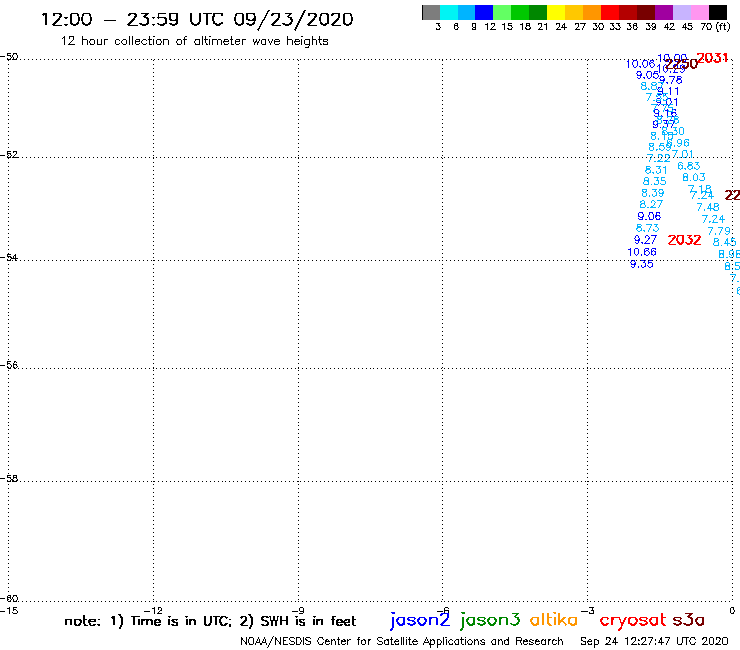Click the gray swatch in the color legend
This screenshot has width=740, height=650.
click(431, 12)
